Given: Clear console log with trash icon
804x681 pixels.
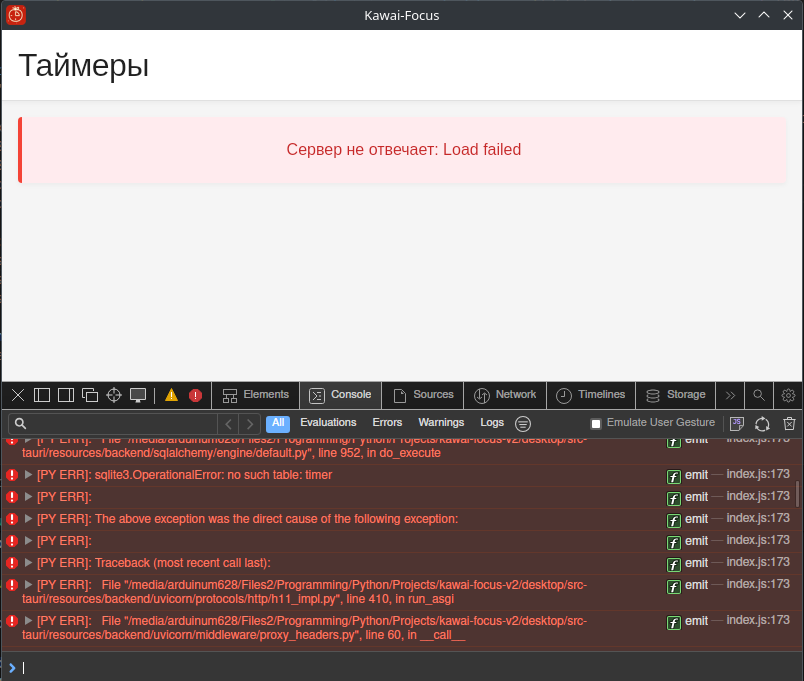Looking at the screenshot, I should (789, 424).
